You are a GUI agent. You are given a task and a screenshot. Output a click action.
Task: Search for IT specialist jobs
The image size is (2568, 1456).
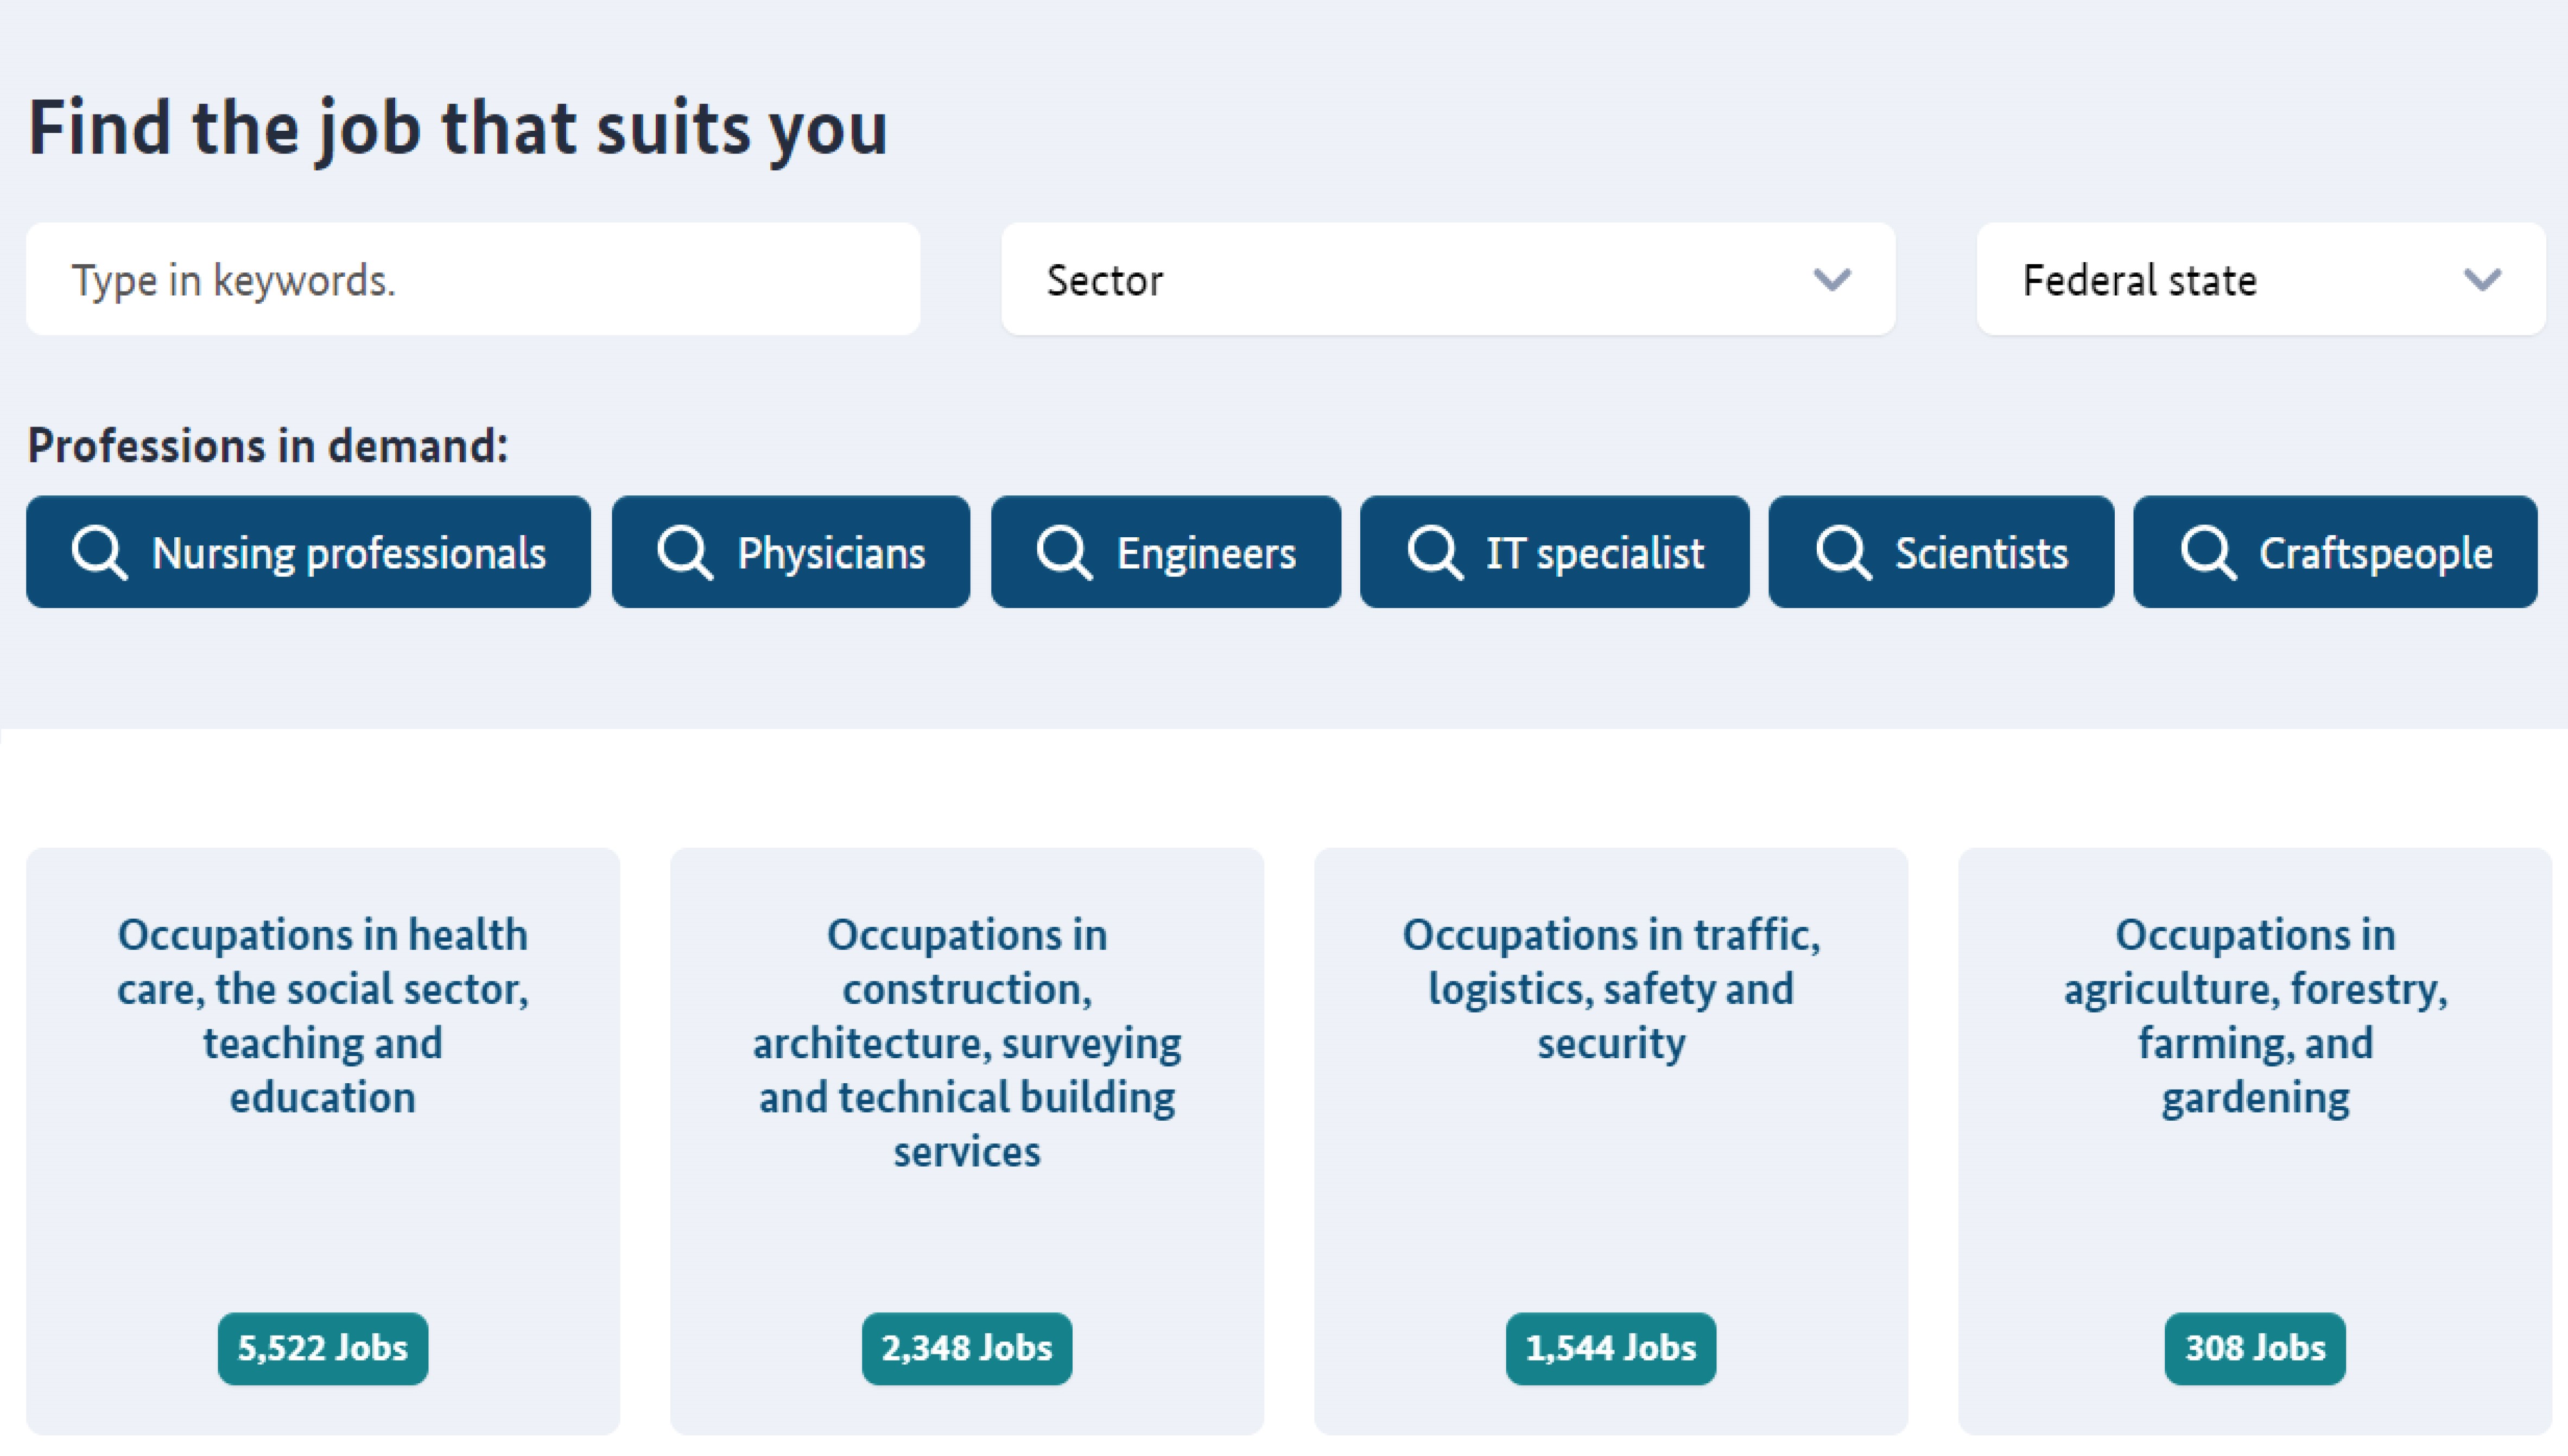(1555, 552)
